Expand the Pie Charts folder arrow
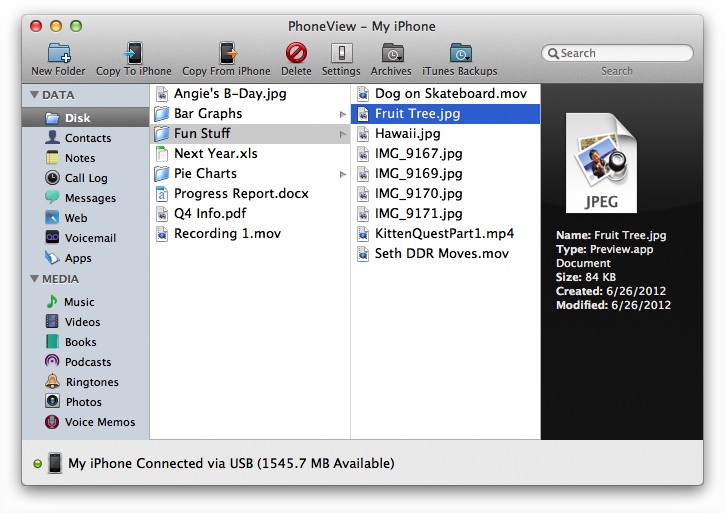The height and width of the screenshot is (513, 725). click(x=343, y=174)
